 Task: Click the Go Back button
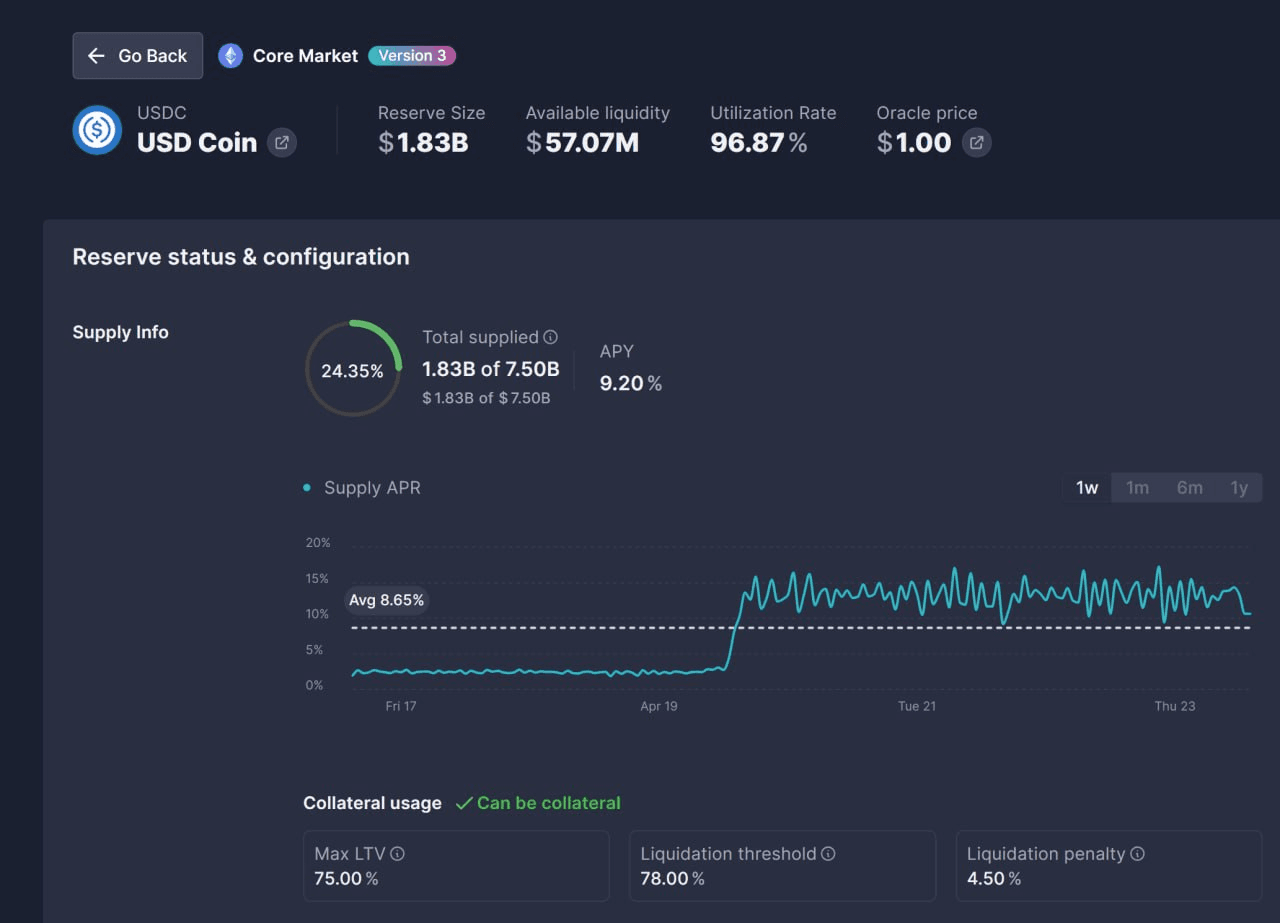[138, 56]
